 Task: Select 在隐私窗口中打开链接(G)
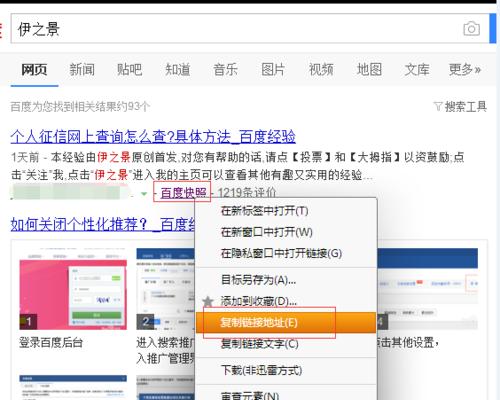point(281,253)
